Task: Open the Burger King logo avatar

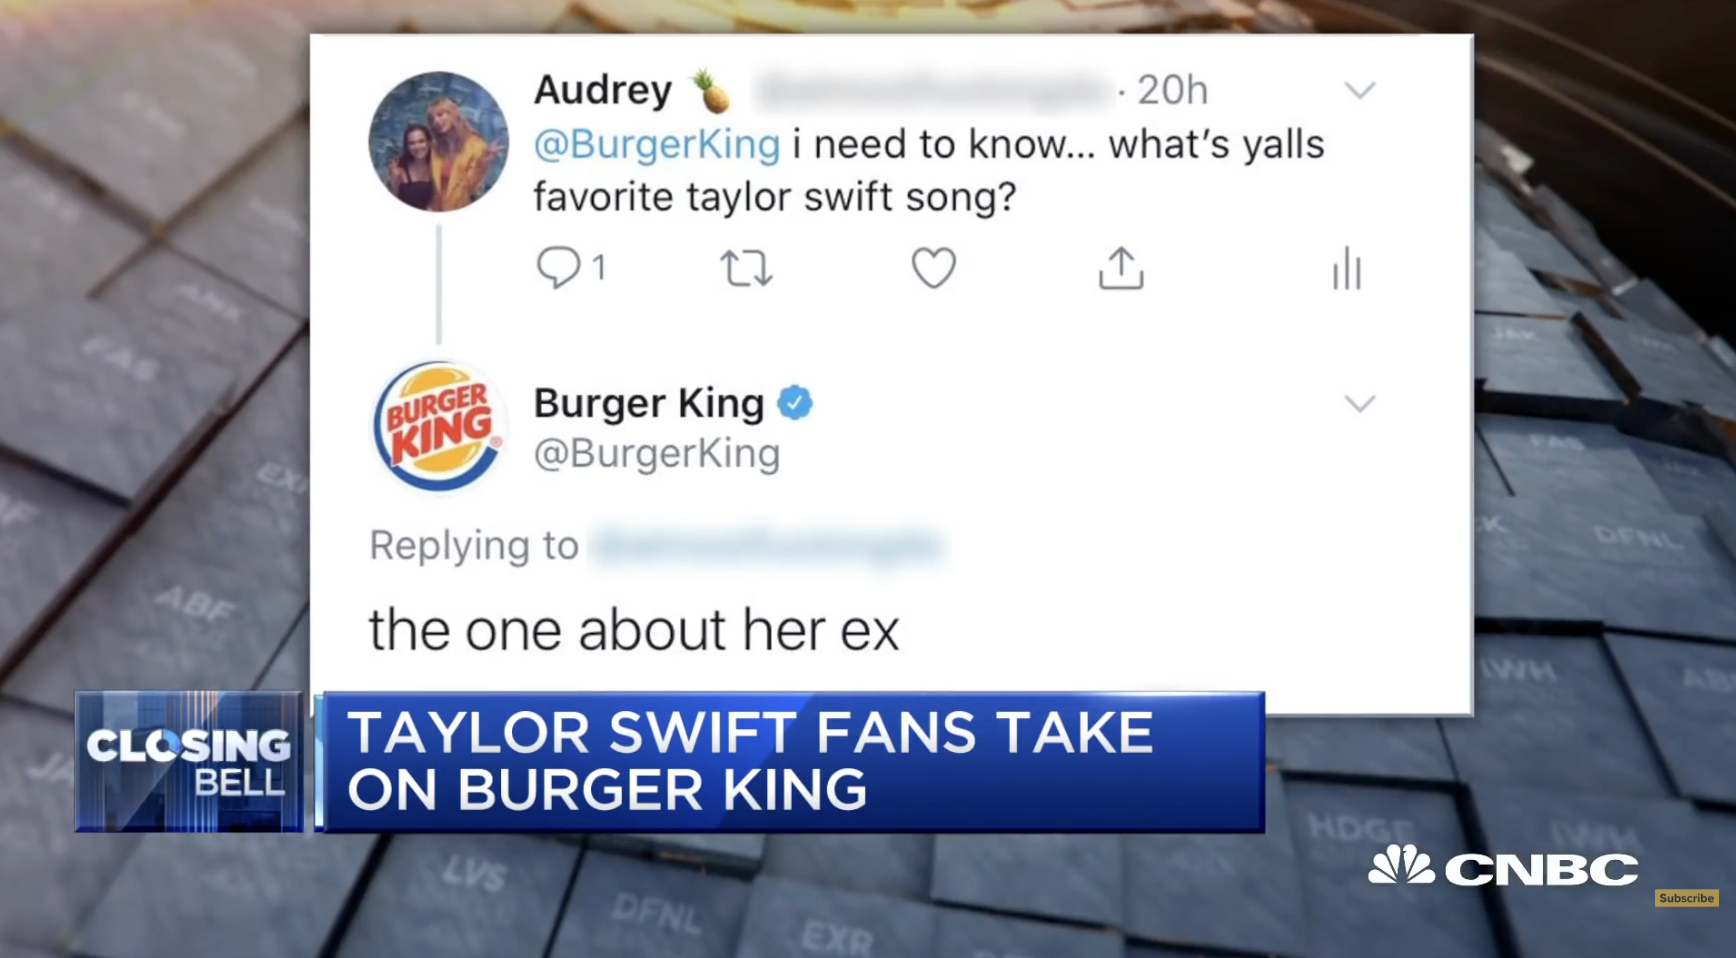Action: pyautogui.click(x=438, y=426)
